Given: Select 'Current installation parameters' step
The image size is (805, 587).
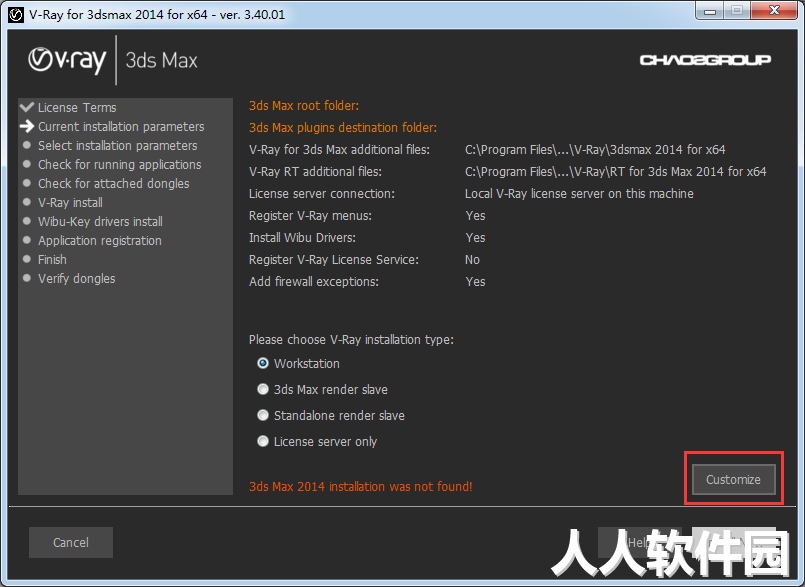Looking at the screenshot, I should click(121, 126).
